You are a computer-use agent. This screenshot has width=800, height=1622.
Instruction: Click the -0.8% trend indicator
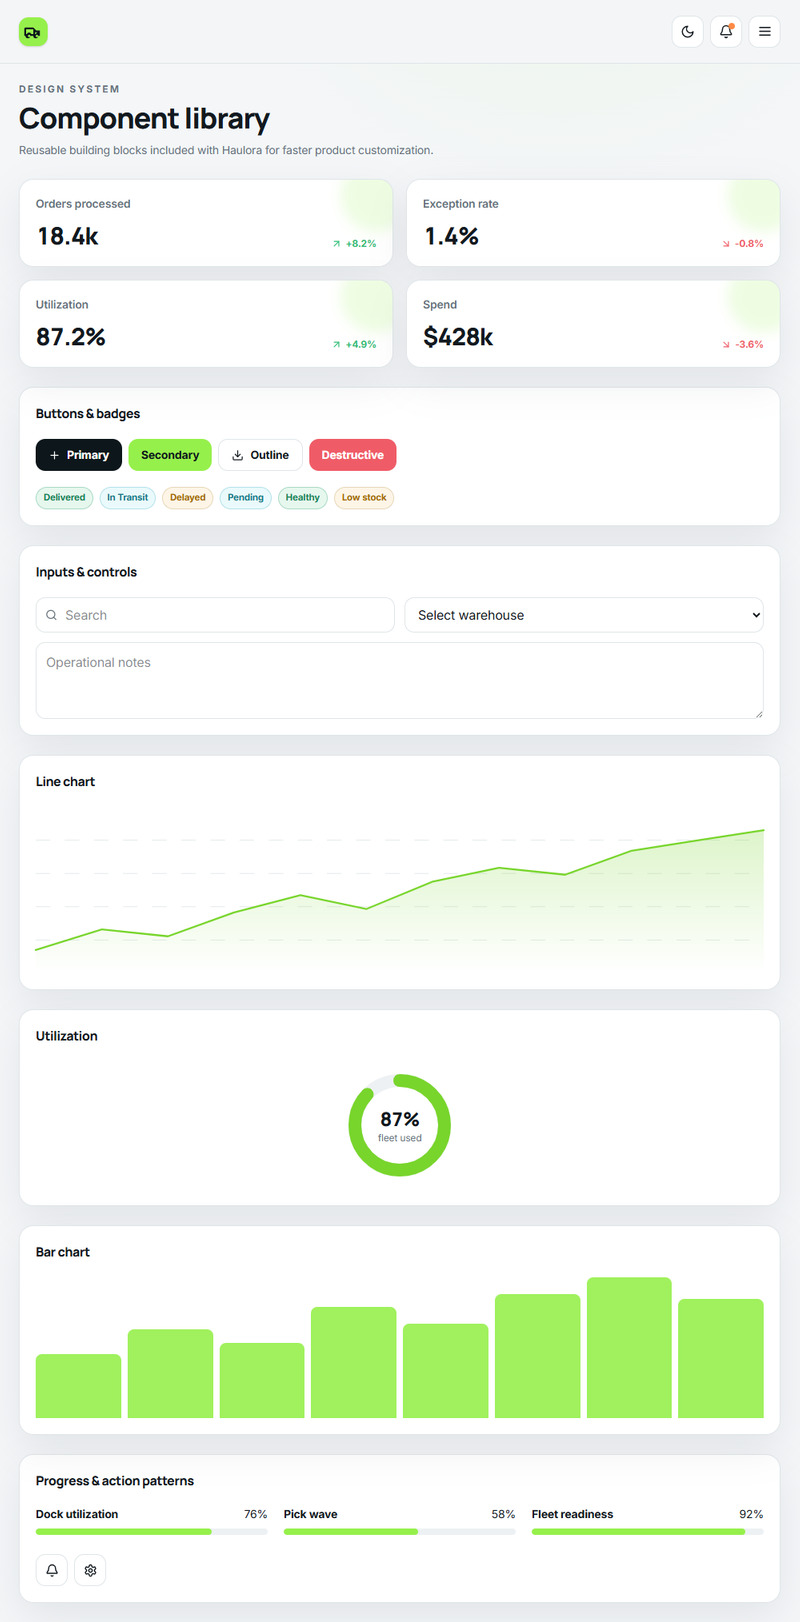743,243
